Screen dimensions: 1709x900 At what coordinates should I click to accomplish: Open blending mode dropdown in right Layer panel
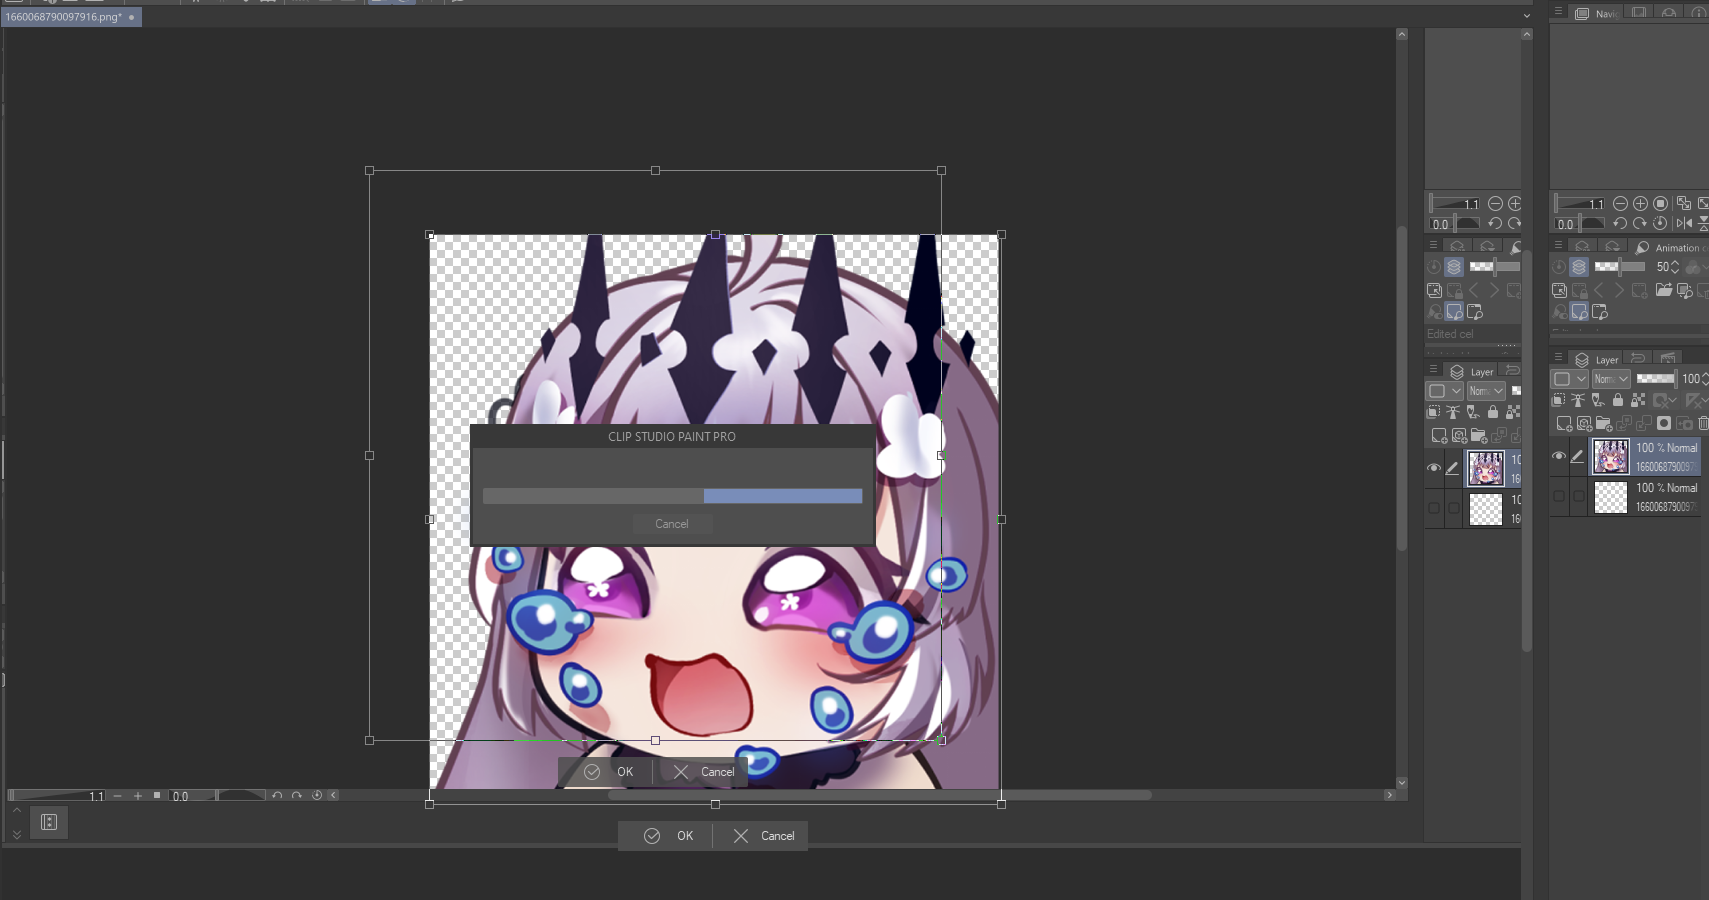click(1611, 379)
